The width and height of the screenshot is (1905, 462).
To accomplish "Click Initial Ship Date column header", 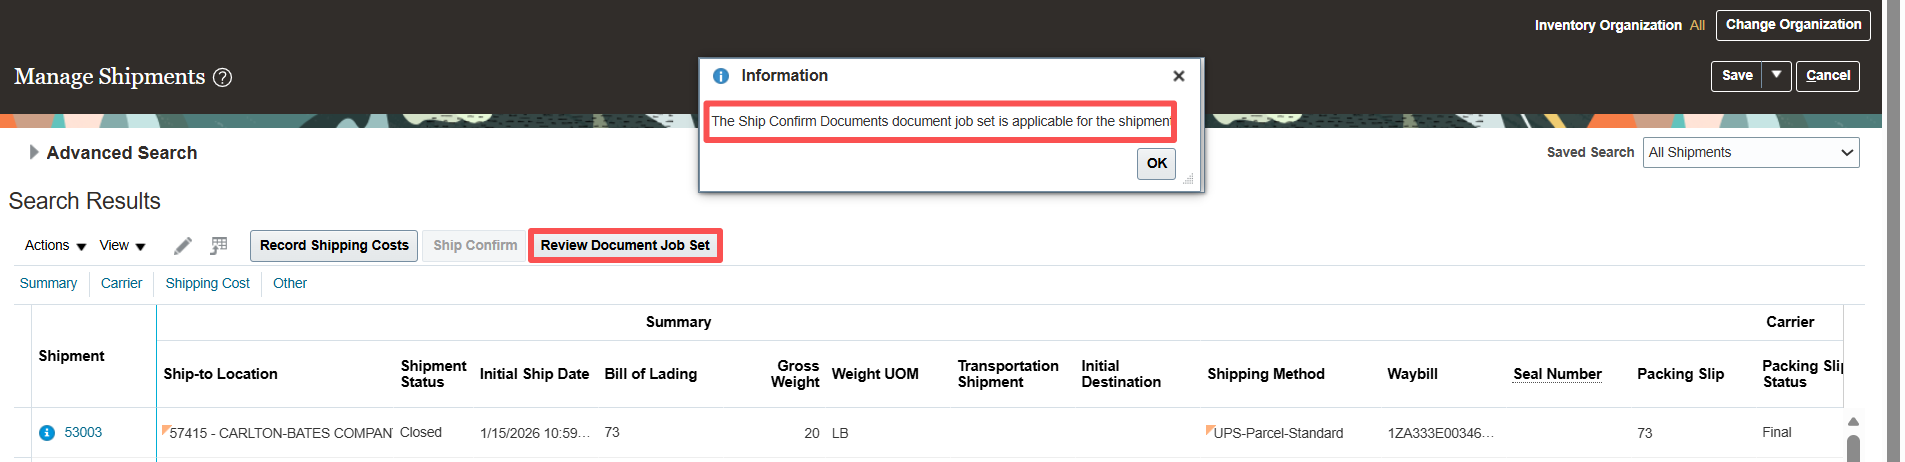I will coord(534,374).
